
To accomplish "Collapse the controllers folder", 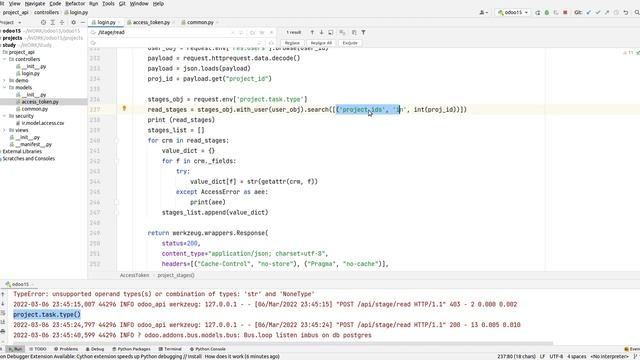I will pyautogui.click(x=4, y=59).
